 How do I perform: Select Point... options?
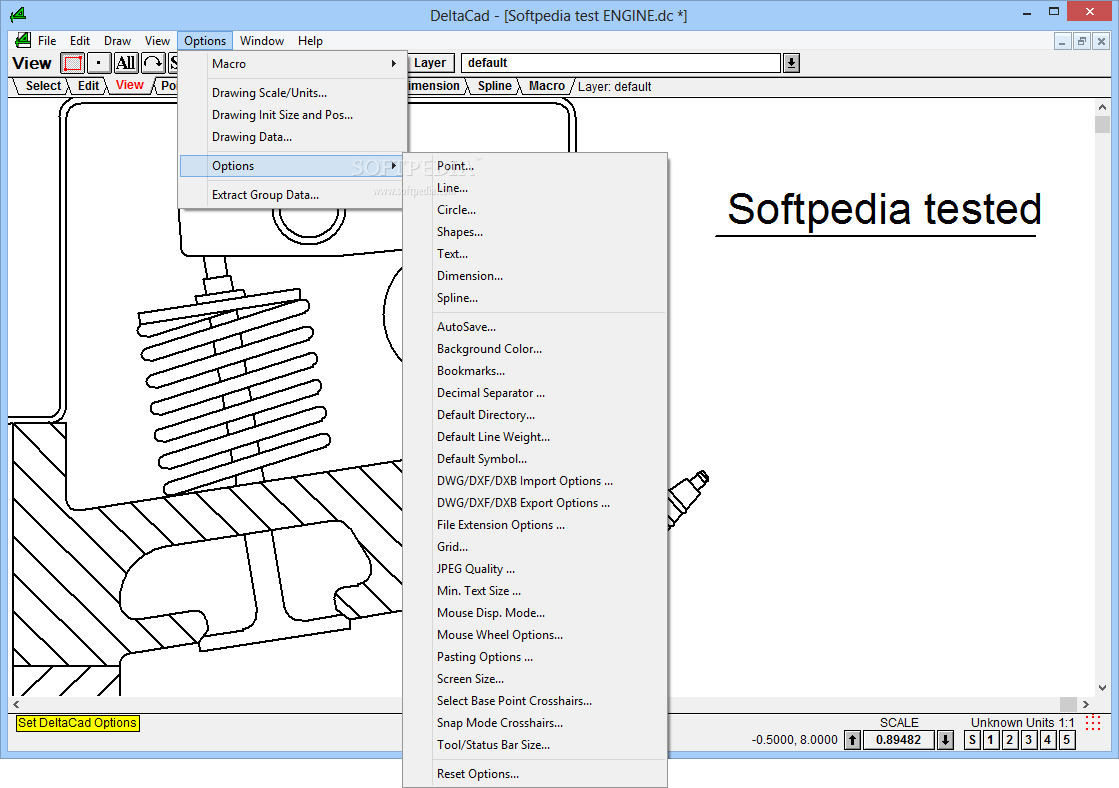535,166
